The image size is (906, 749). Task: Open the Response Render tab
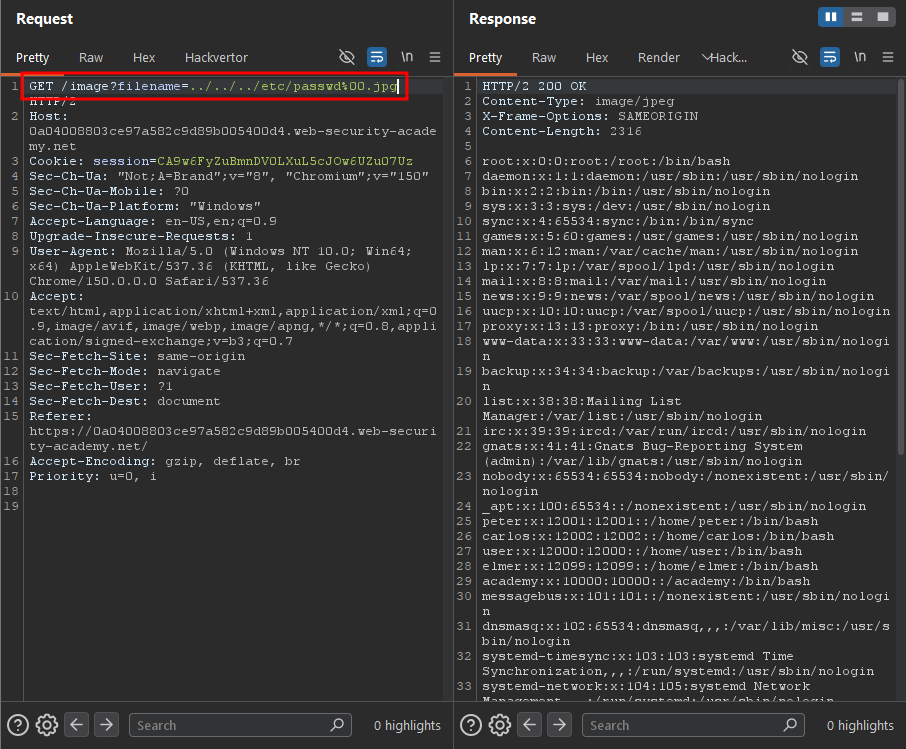[x=659, y=58]
